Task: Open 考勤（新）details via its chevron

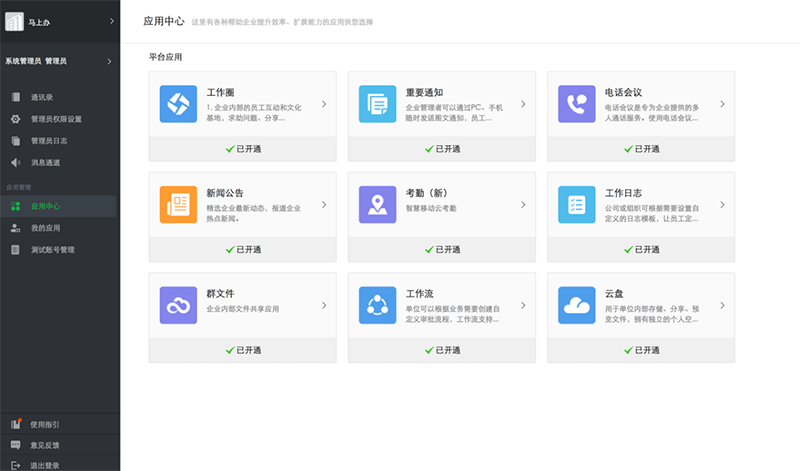Action: point(523,205)
